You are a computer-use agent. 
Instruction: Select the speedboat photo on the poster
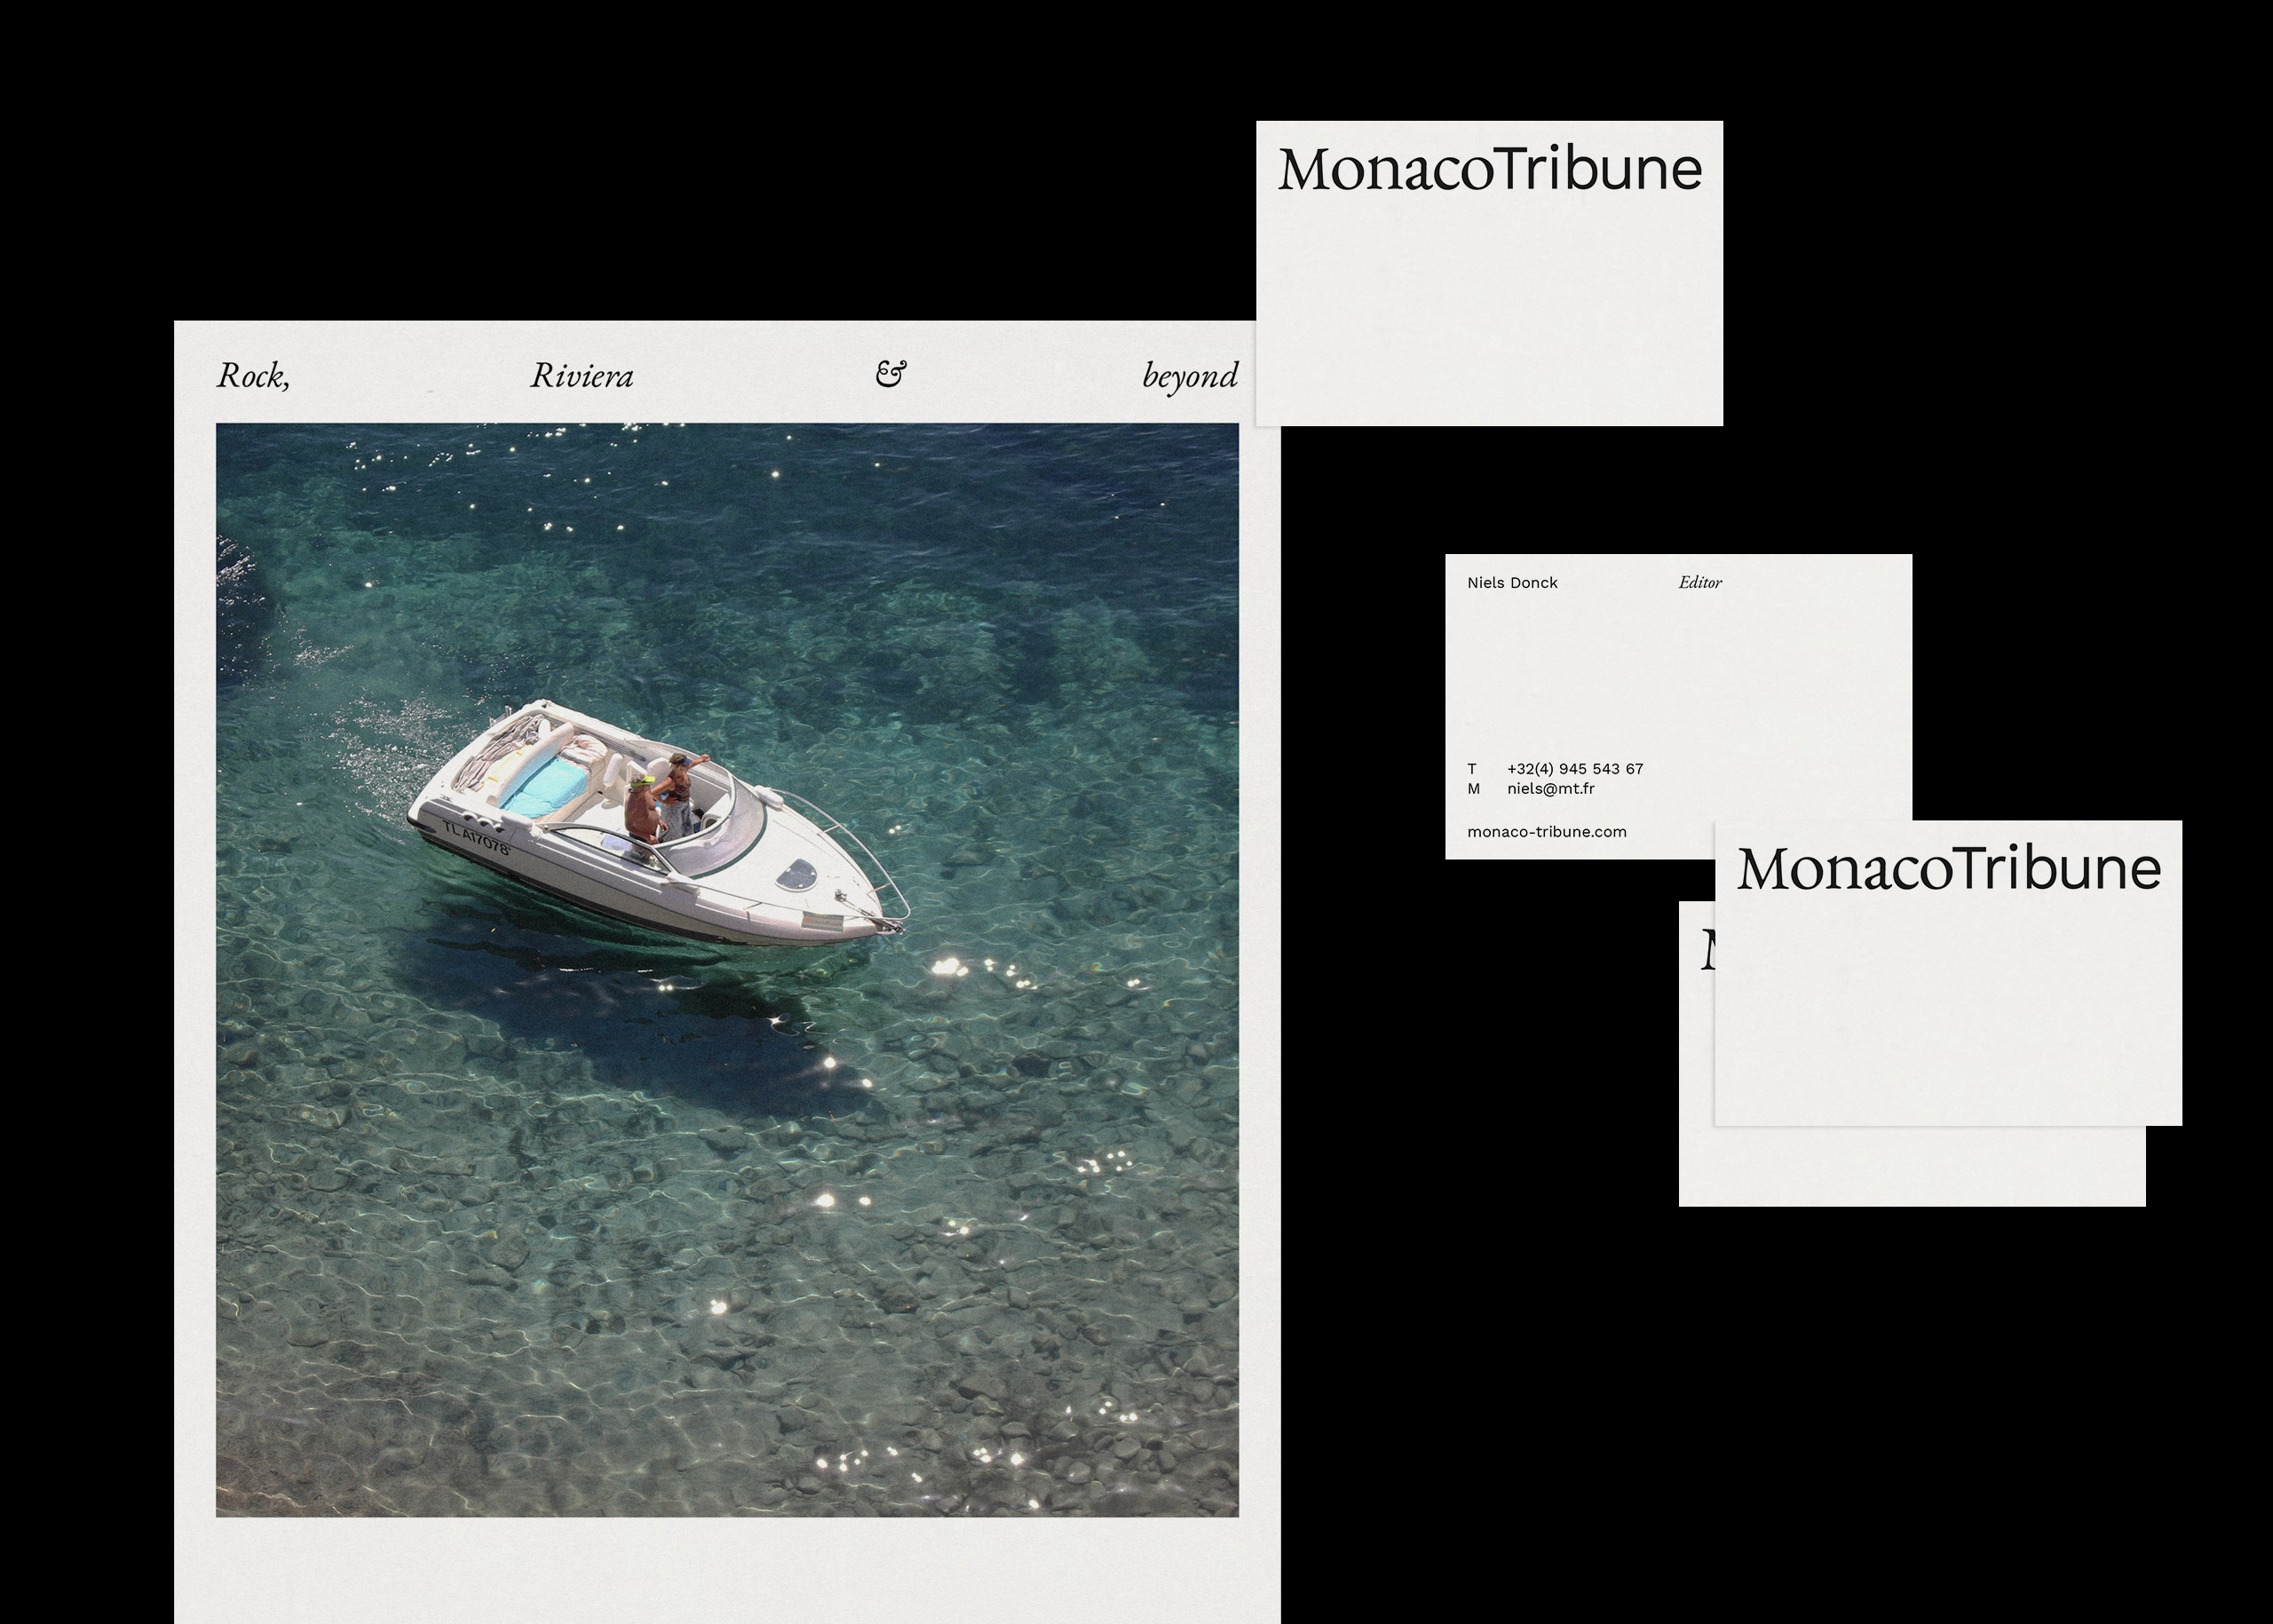coord(727,970)
